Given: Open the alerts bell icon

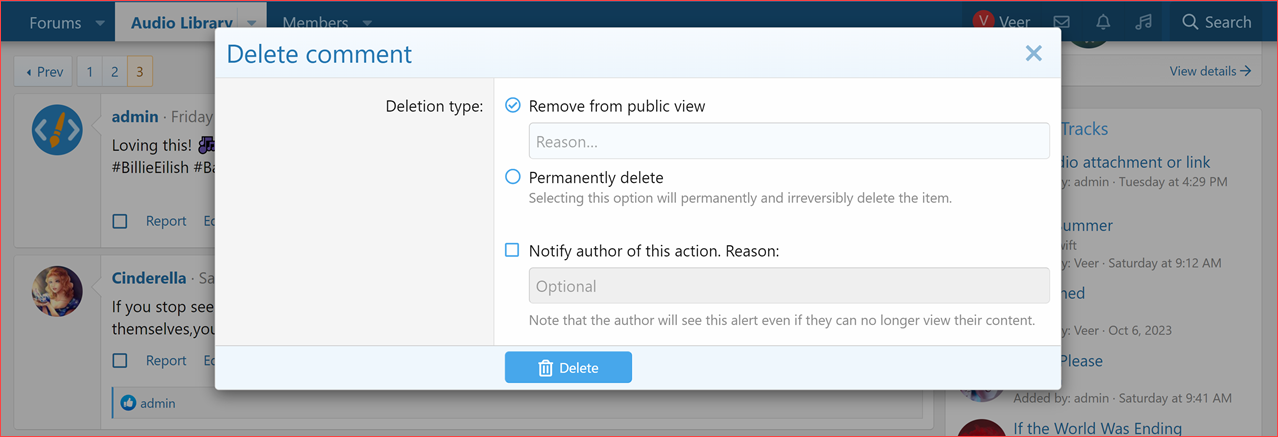Looking at the screenshot, I should pyautogui.click(x=1103, y=22).
